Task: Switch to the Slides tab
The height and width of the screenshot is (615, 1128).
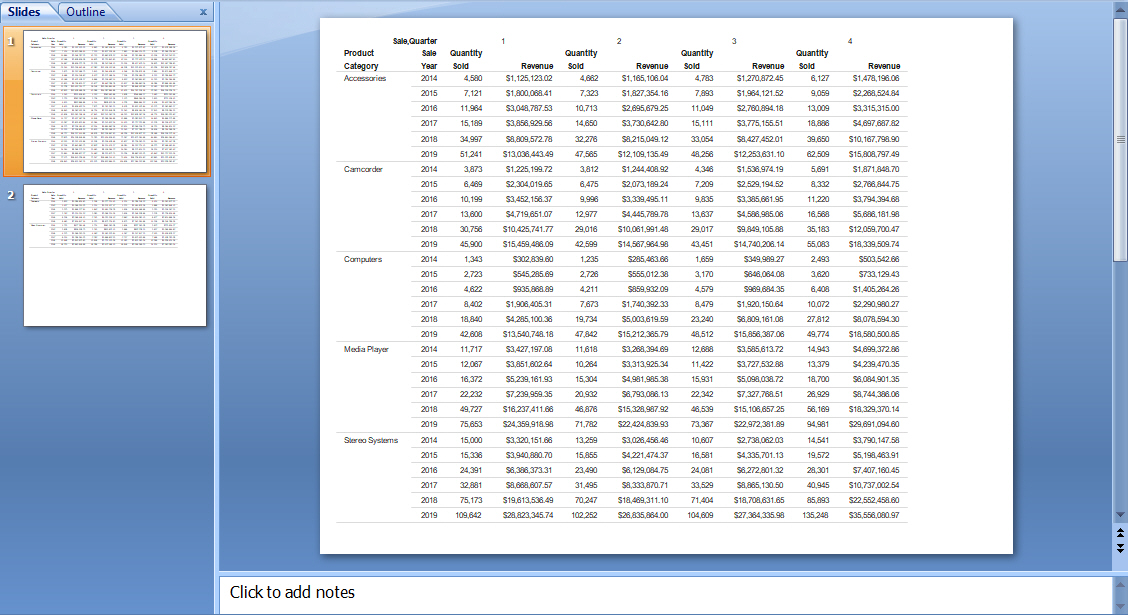Action: pos(24,12)
